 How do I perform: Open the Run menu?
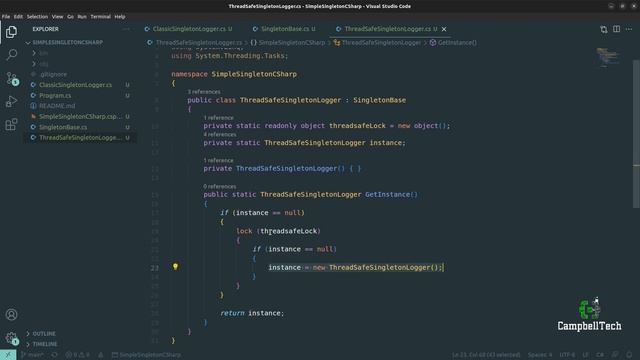[82, 17]
